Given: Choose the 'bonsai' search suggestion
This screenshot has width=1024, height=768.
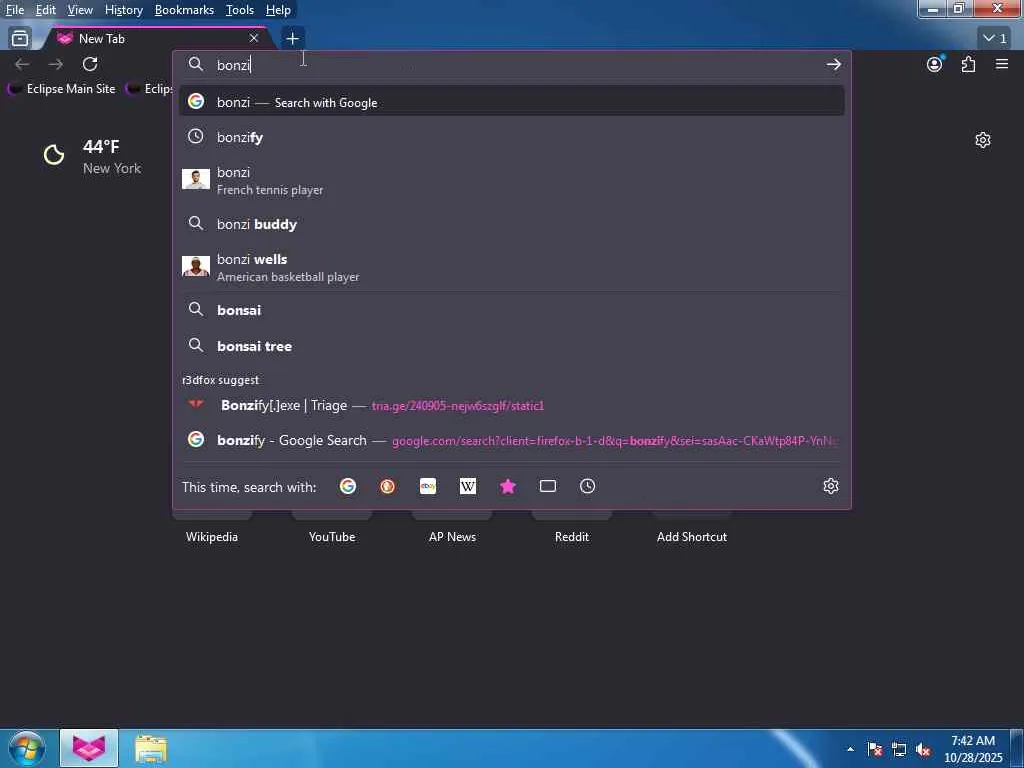Looking at the screenshot, I should click(x=511, y=310).
